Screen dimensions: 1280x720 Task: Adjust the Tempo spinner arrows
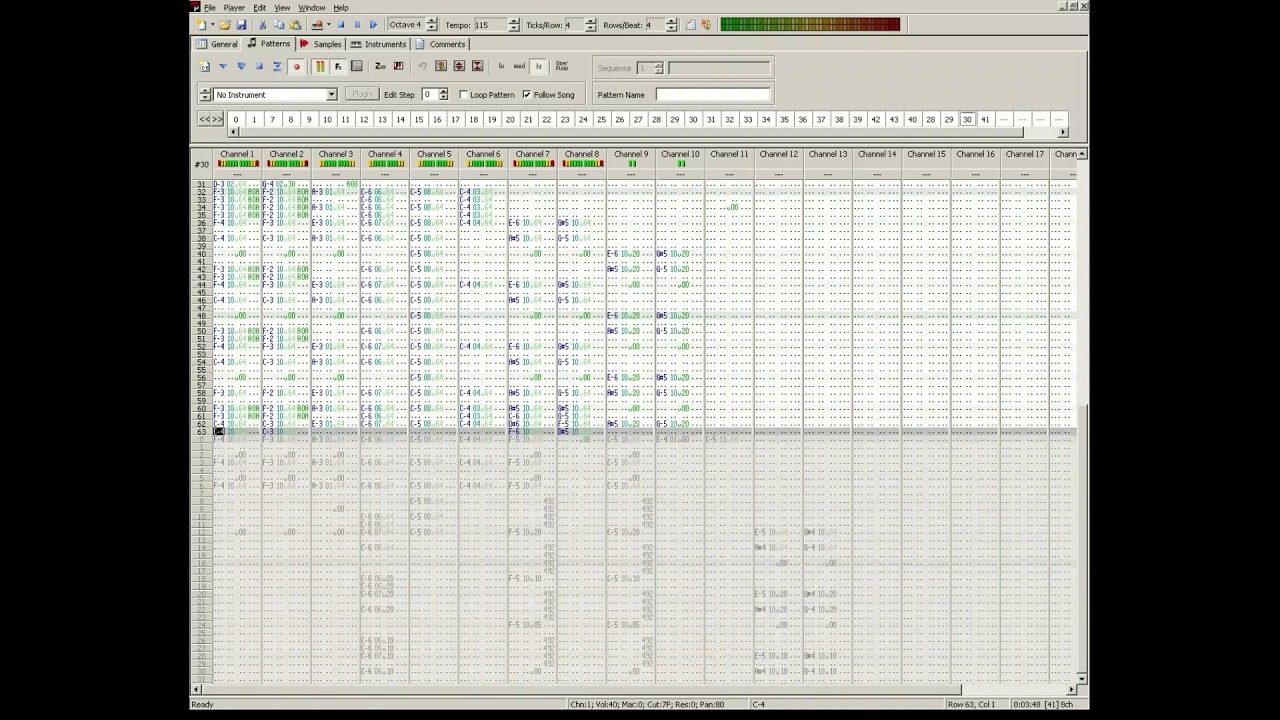(x=514, y=25)
